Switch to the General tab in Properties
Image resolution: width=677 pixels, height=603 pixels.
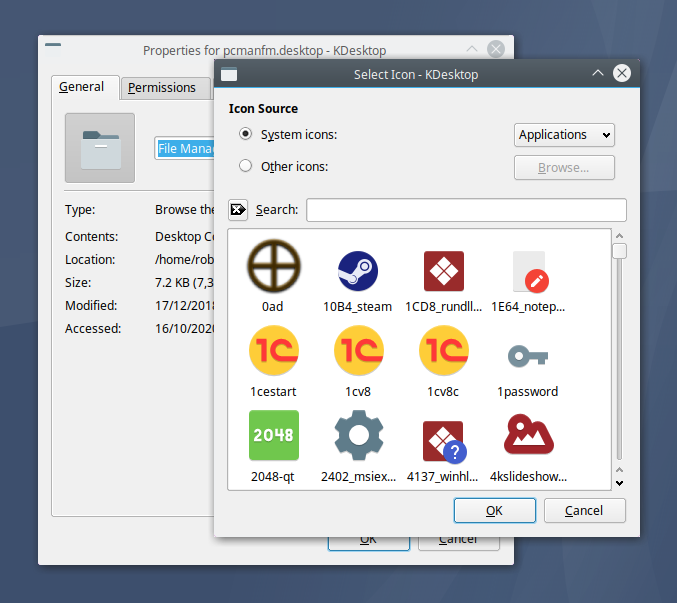coord(85,87)
